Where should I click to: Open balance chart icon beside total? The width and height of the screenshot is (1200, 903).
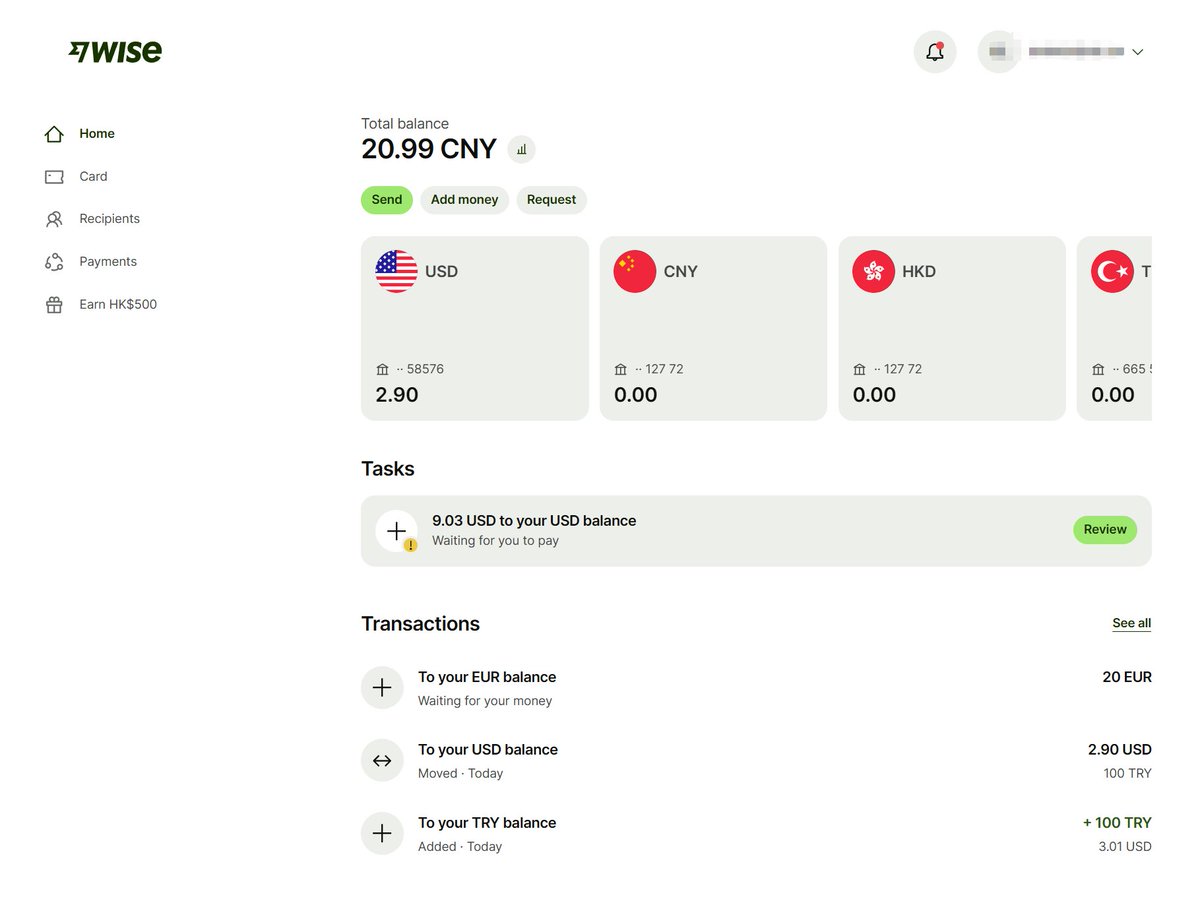click(x=522, y=150)
